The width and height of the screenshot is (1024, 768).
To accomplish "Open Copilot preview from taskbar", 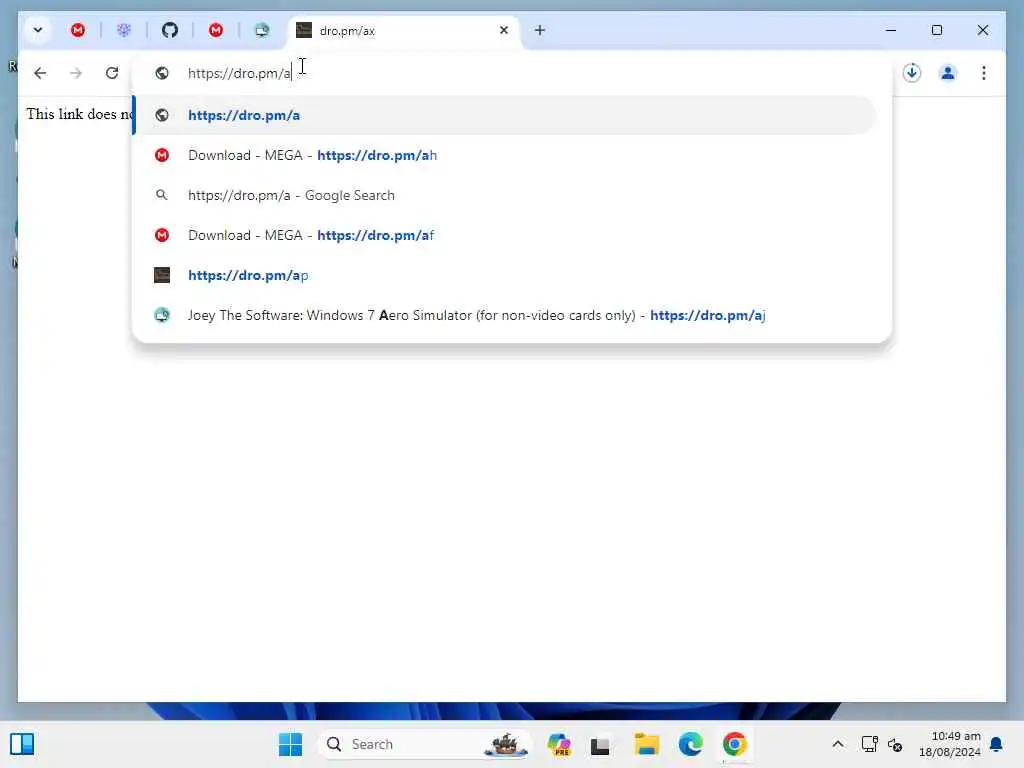I will (559, 744).
